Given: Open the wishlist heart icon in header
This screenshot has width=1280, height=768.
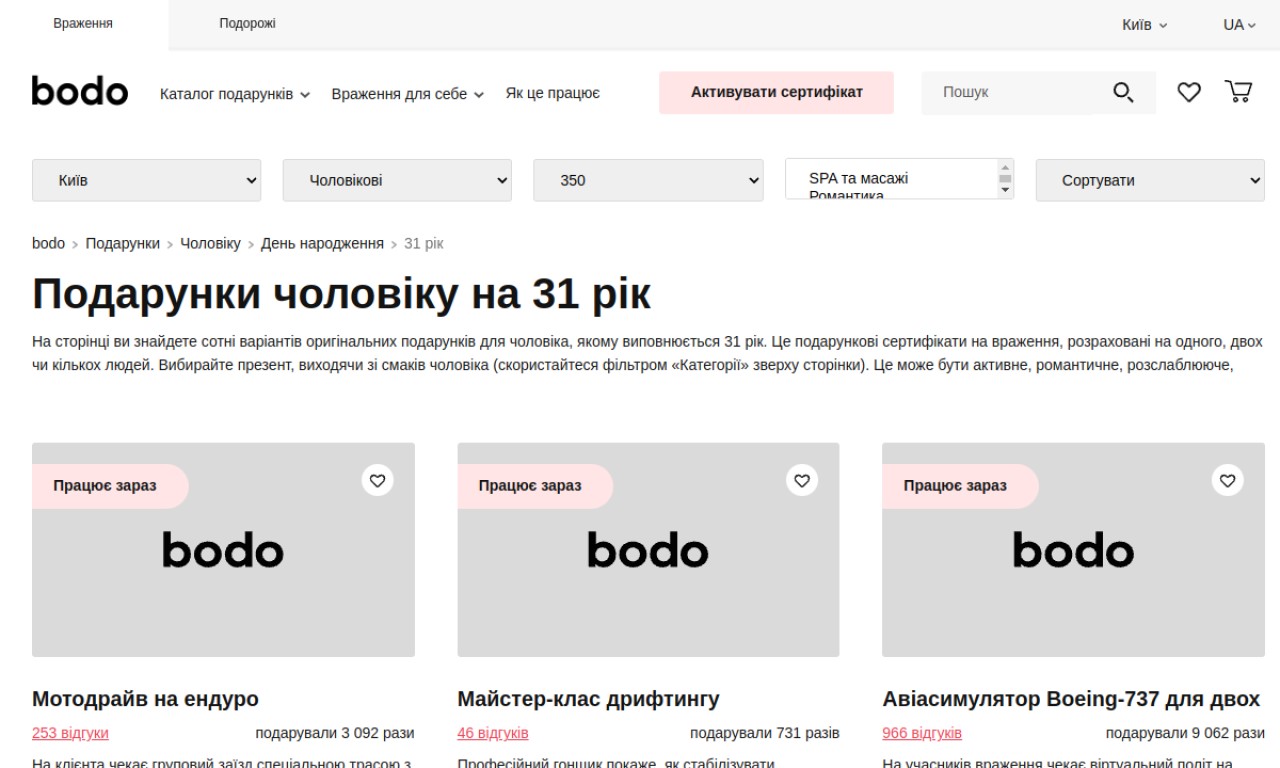Looking at the screenshot, I should coord(1189,93).
